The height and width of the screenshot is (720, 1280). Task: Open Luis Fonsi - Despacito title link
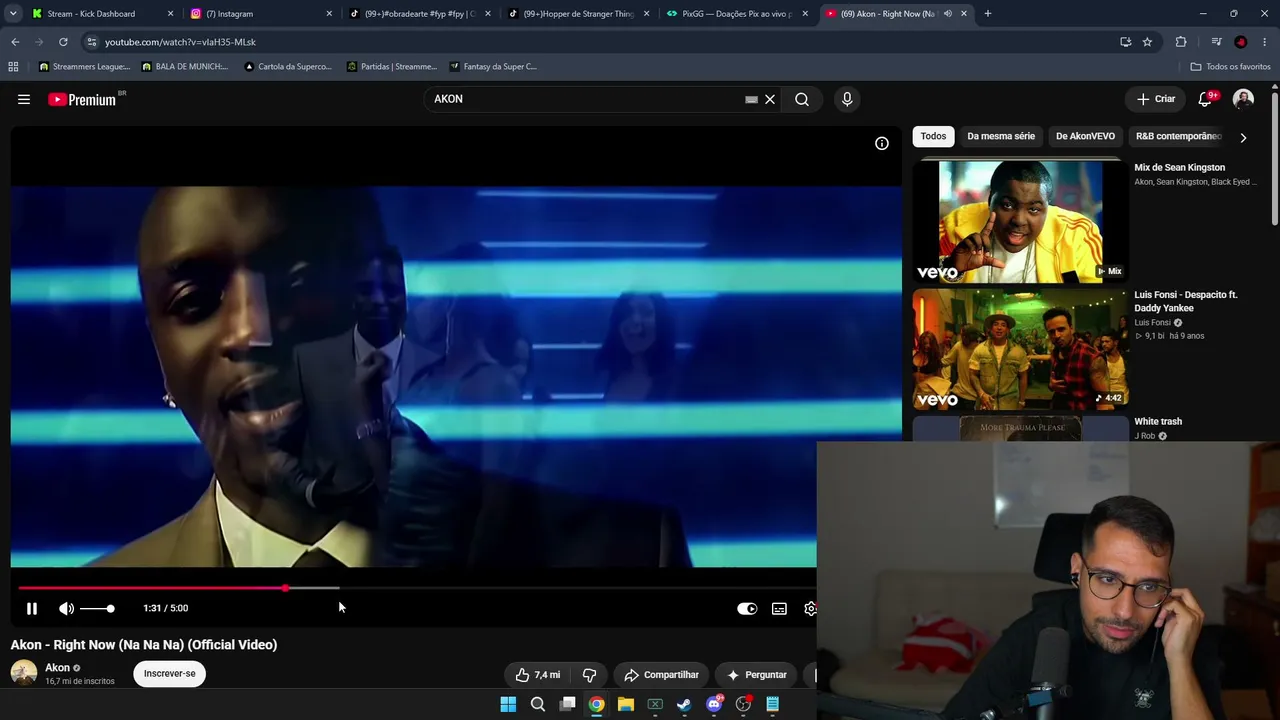1186,301
